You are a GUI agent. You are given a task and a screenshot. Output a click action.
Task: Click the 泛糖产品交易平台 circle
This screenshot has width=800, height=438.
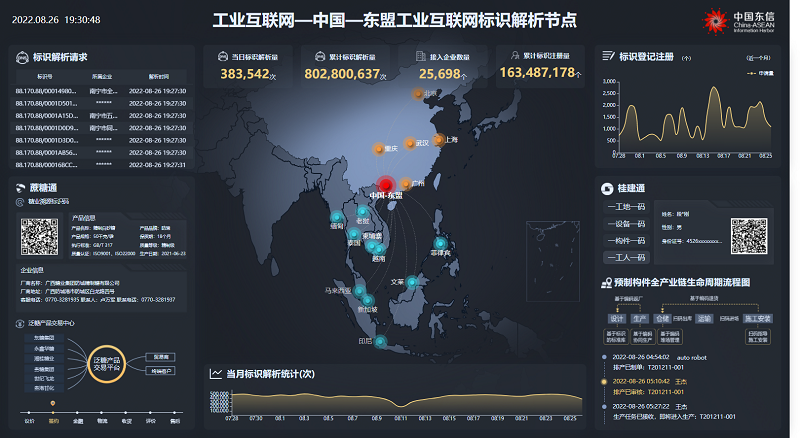coord(107,363)
